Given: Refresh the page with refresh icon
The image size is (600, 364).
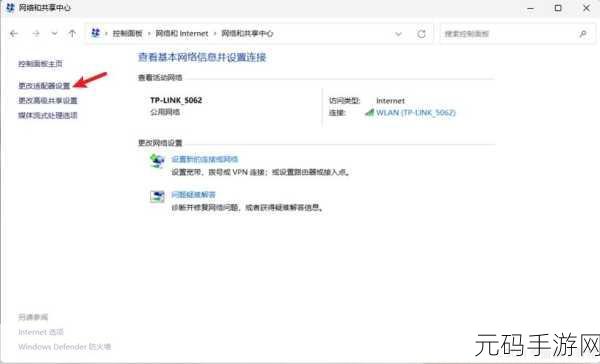Looking at the screenshot, I should tap(421, 34).
